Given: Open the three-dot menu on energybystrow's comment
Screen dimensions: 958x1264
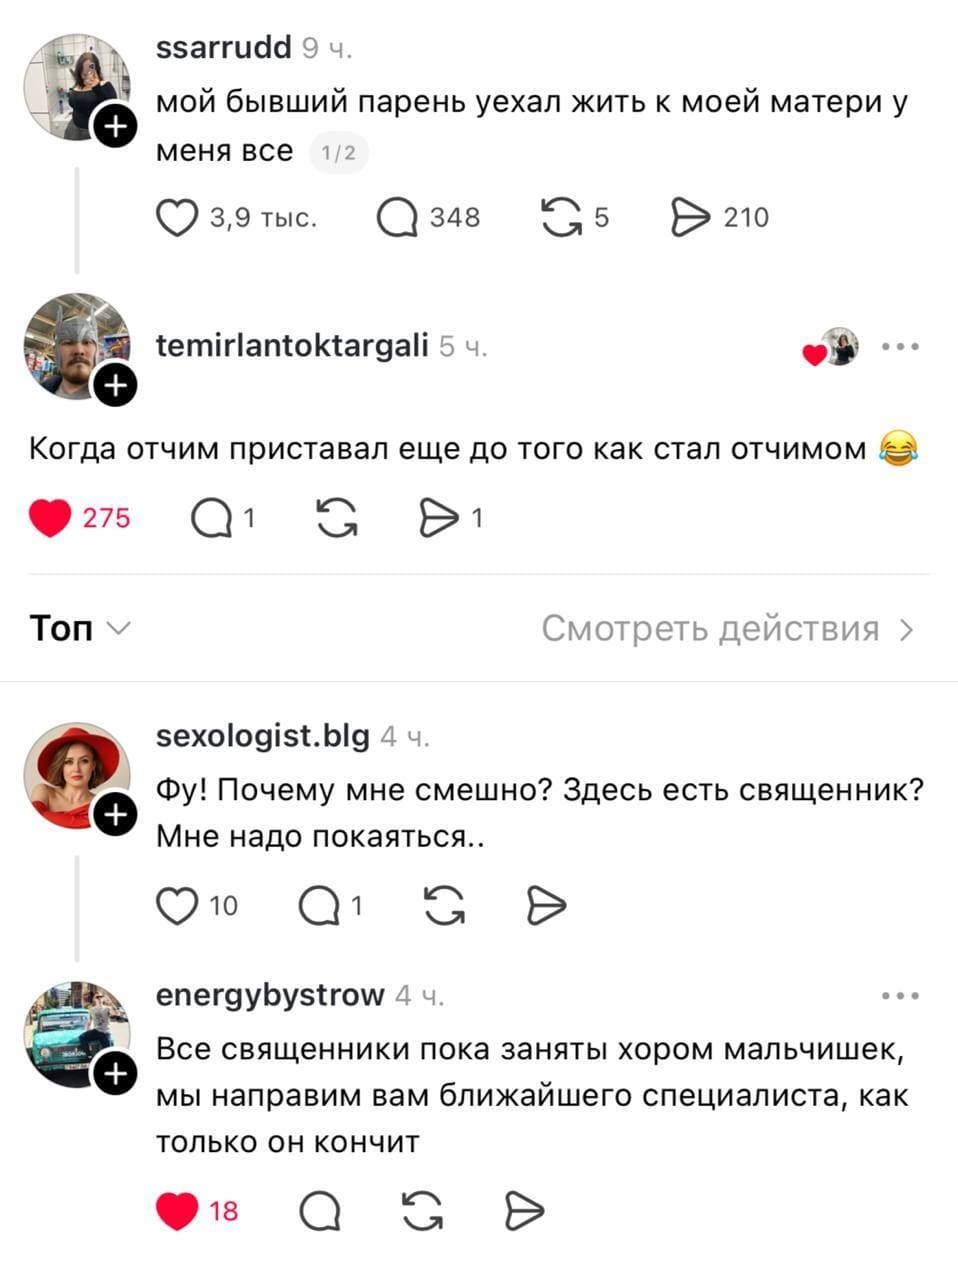Looking at the screenshot, I should coord(899,994).
